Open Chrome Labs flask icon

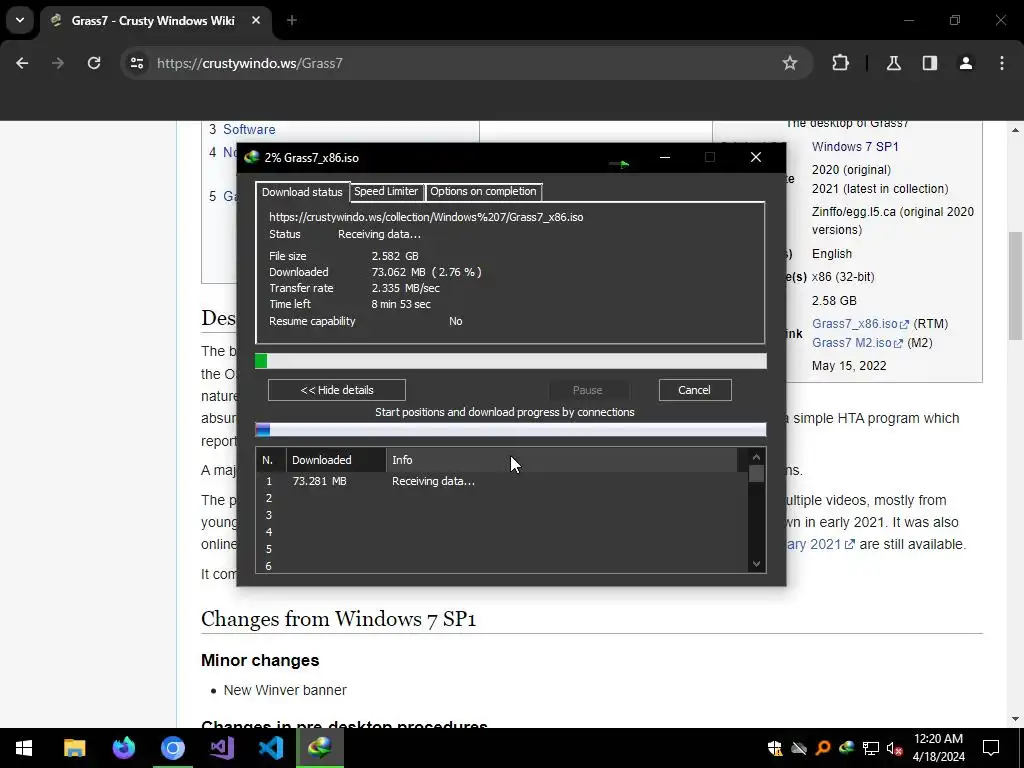click(x=893, y=63)
